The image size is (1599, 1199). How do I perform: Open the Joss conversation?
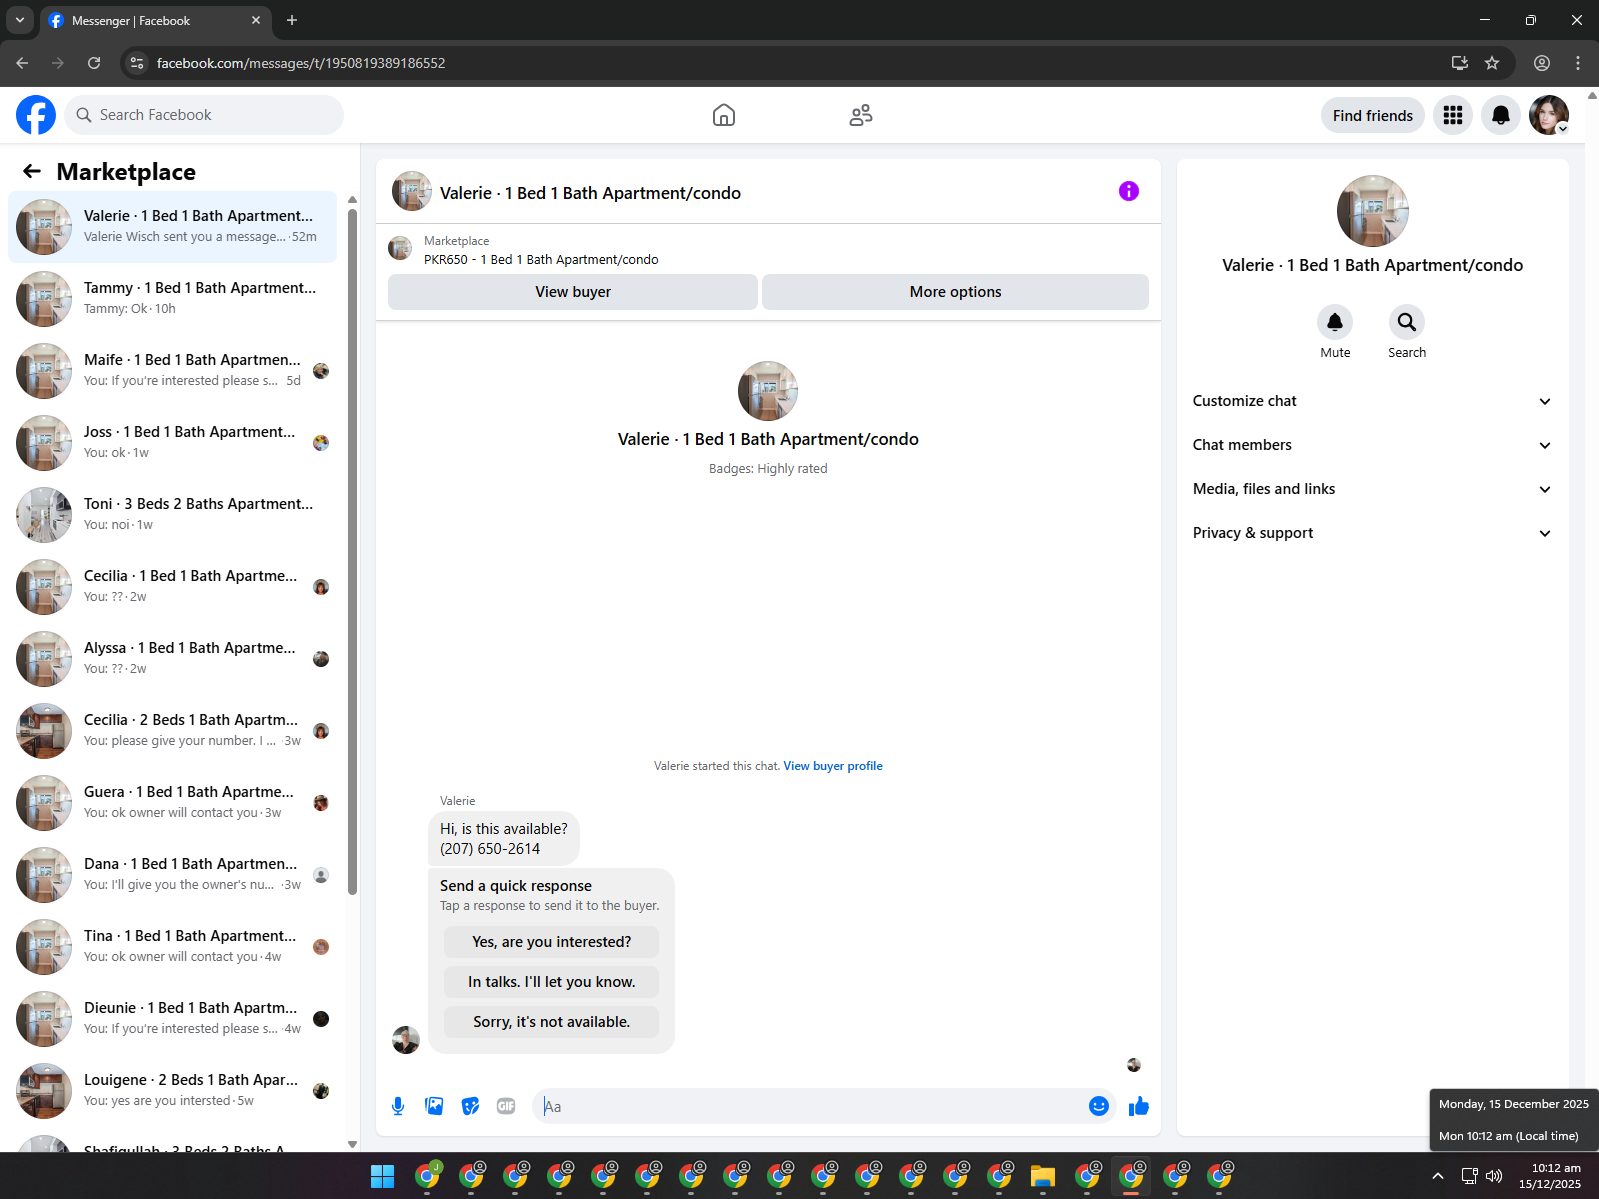coord(172,443)
